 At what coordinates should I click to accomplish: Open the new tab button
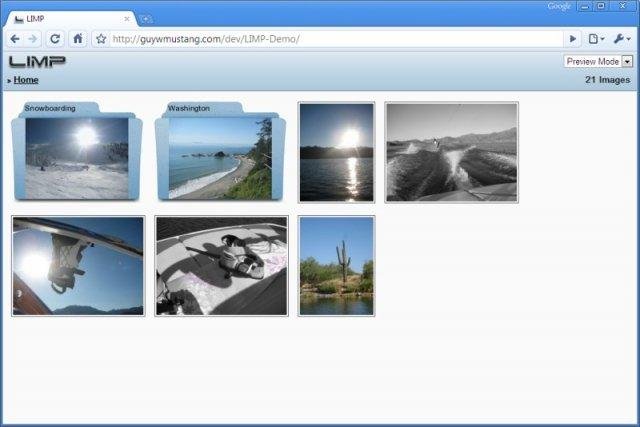click(146, 19)
